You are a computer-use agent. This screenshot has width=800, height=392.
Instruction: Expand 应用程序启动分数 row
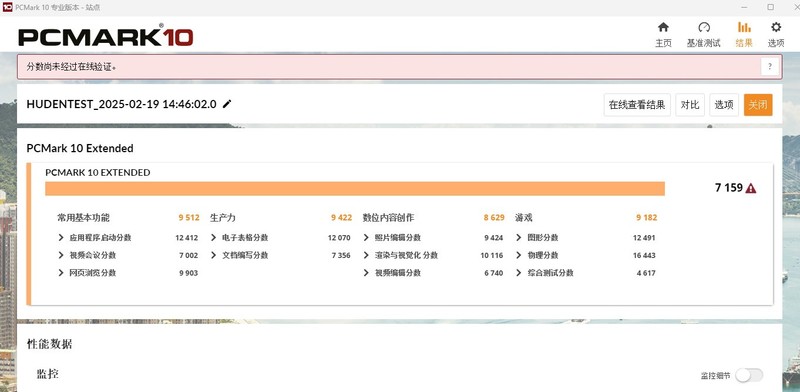[61, 237]
